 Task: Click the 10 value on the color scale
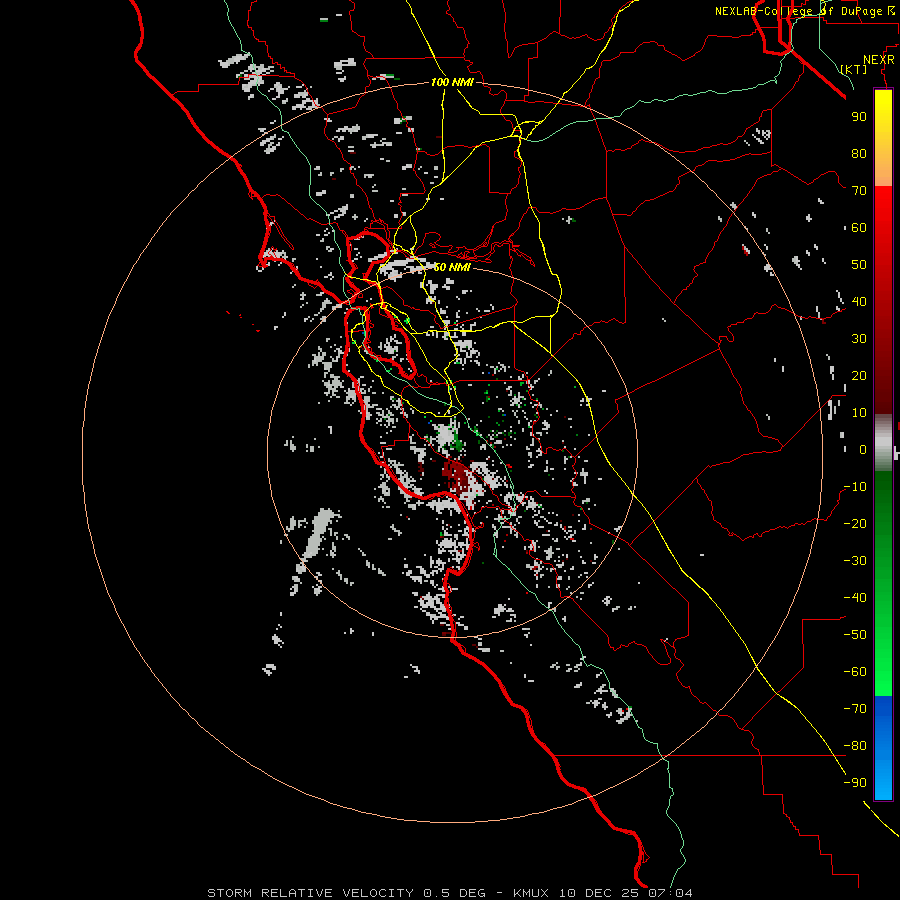[x=859, y=413]
